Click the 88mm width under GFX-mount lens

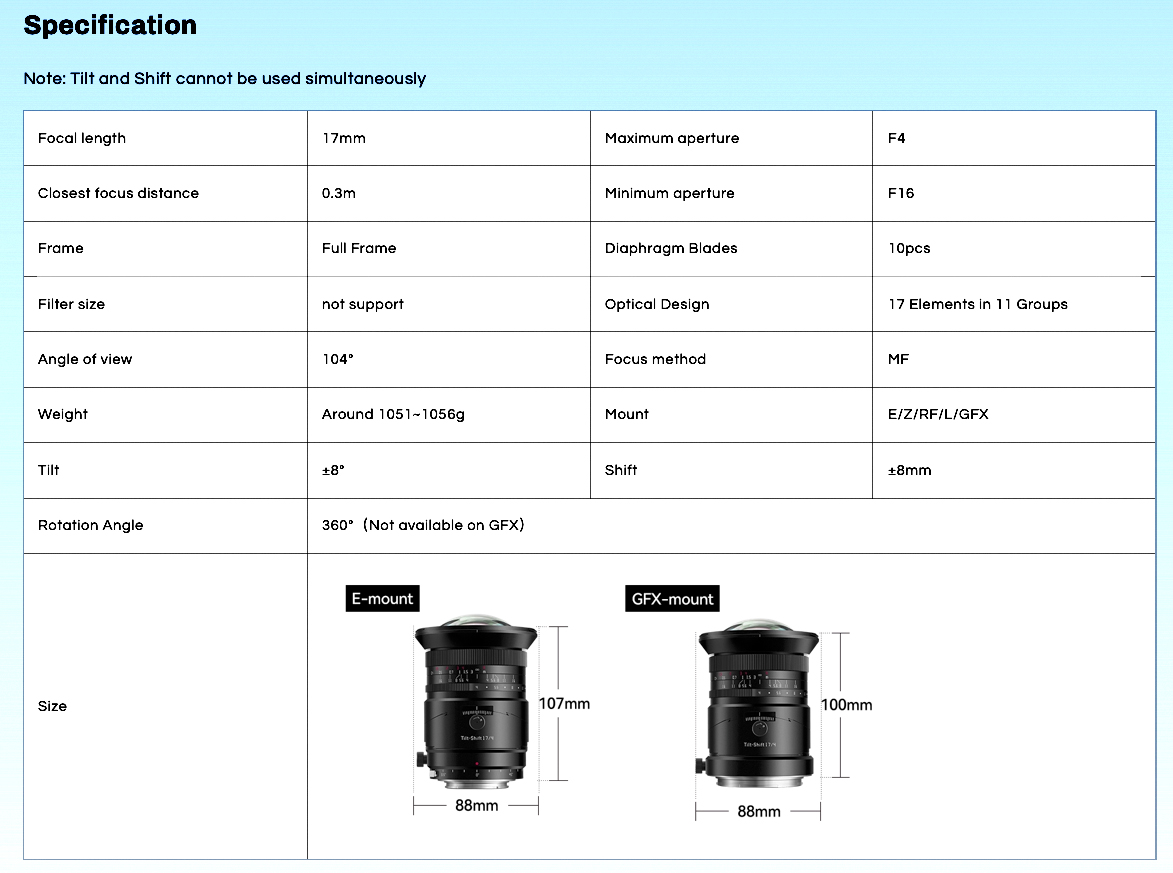pyautogui.click(x=759, y=811)
